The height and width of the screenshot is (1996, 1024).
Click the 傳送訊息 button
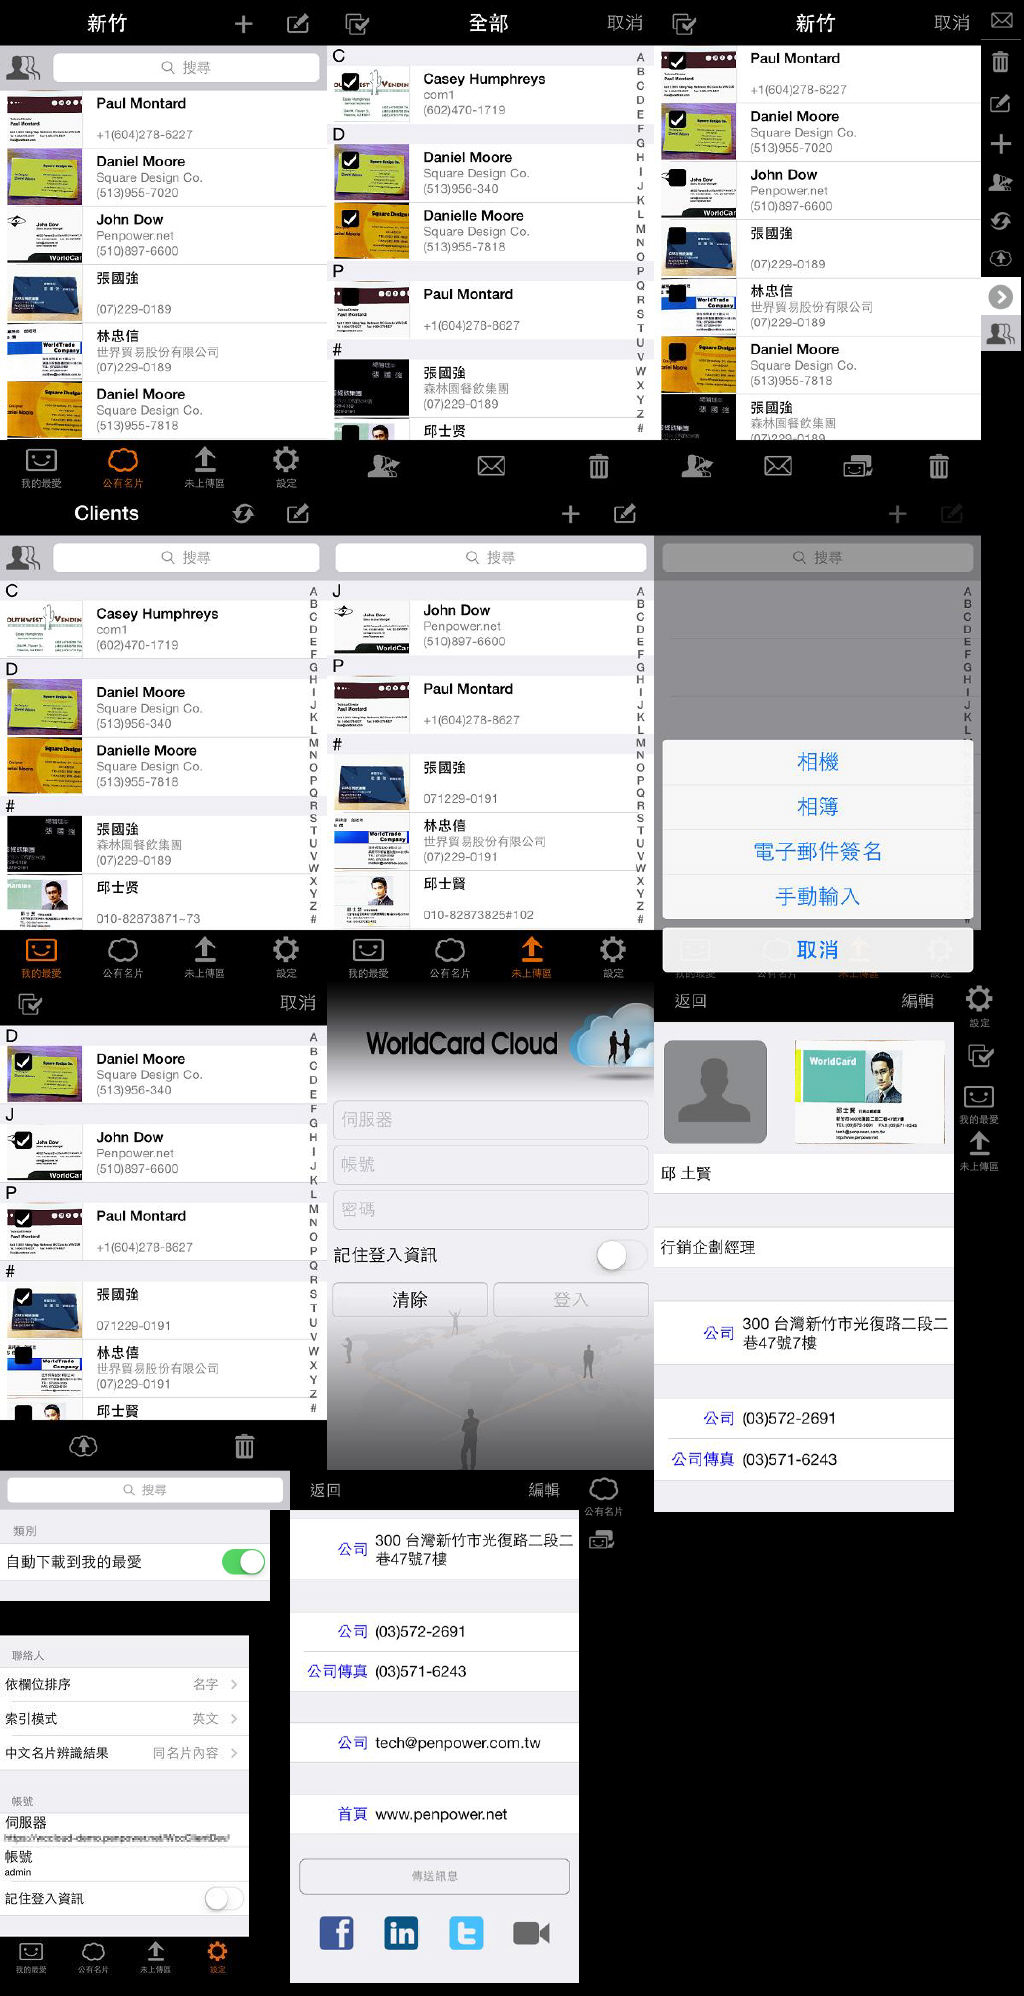(434, 1876)
